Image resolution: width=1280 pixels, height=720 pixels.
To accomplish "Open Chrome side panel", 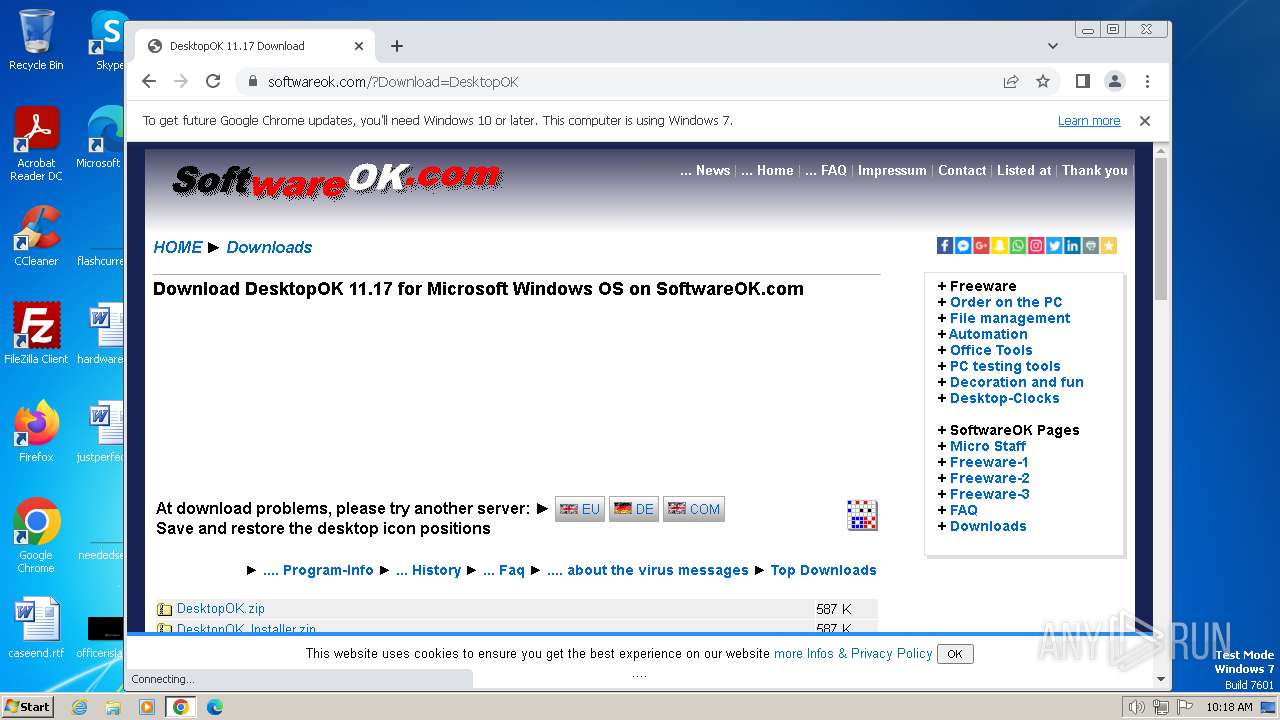I will point(1082,81).
